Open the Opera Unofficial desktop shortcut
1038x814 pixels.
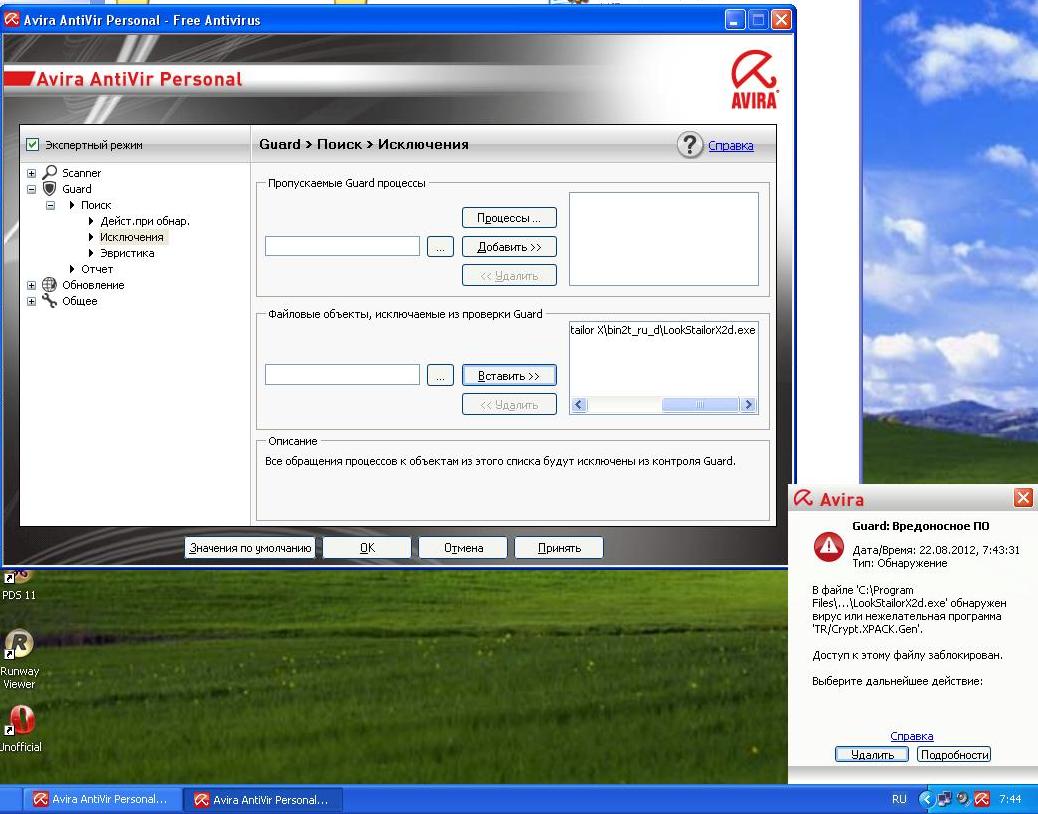point(20,728)
